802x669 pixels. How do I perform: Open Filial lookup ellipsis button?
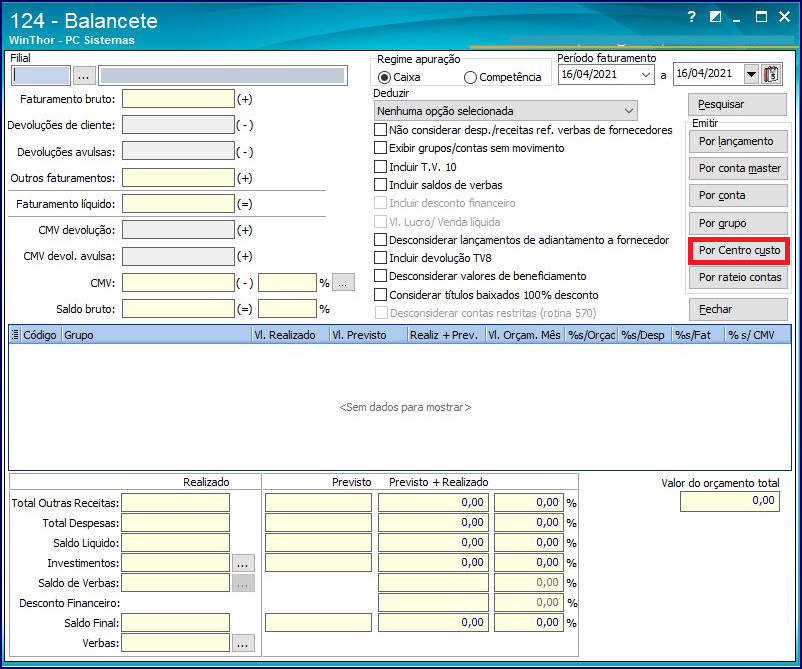[x=84, y=76]
